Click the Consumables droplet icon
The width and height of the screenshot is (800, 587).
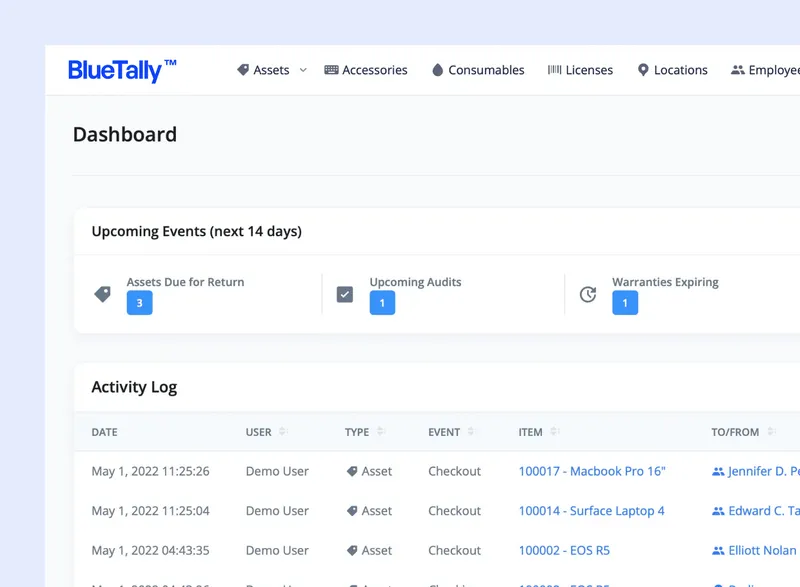point(437,70)
